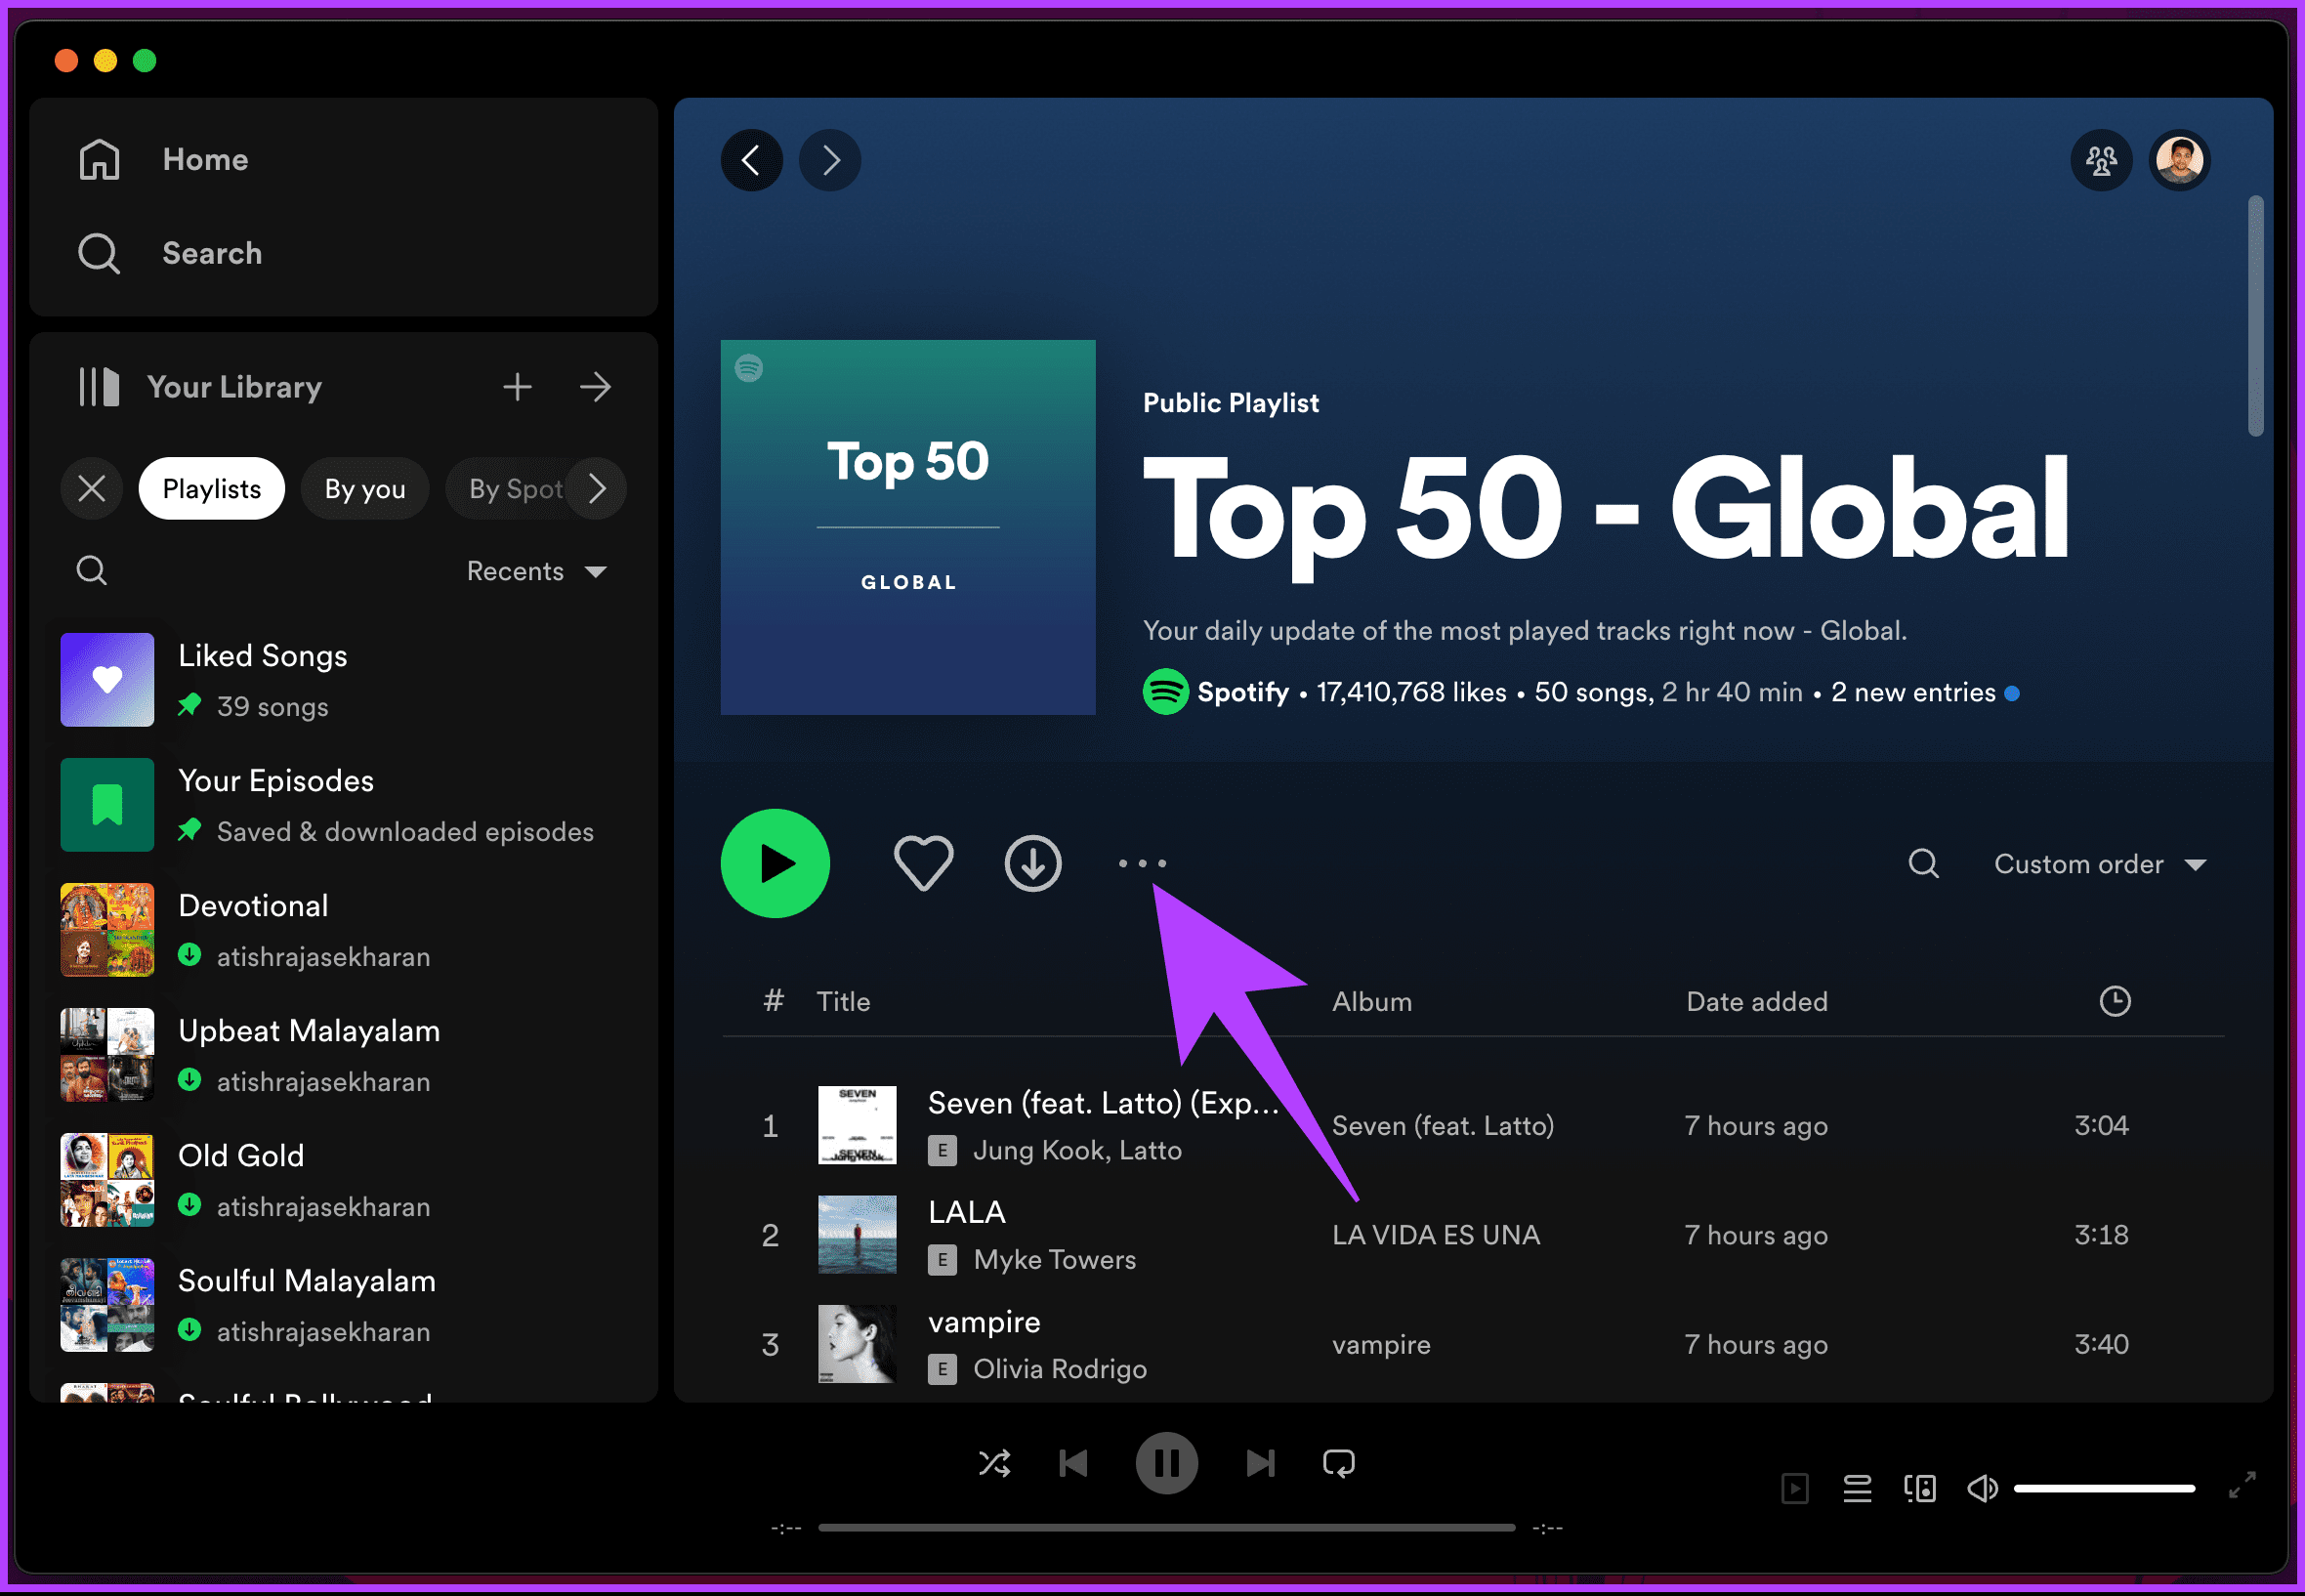Mute the volume speaker

1982,1488
